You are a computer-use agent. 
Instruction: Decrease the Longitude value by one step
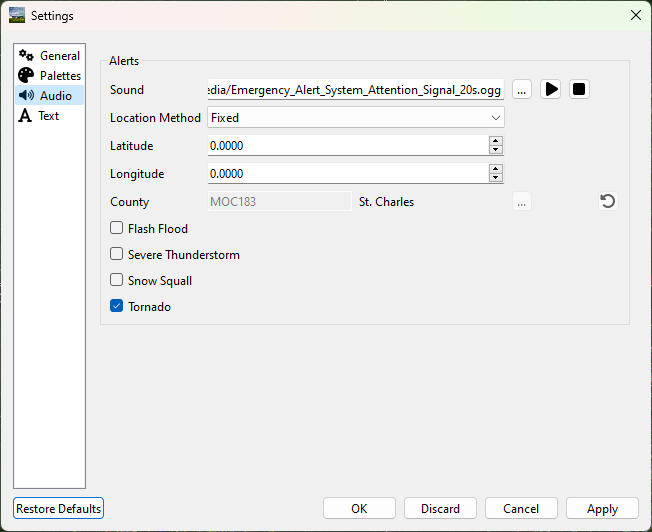point(496,178)
